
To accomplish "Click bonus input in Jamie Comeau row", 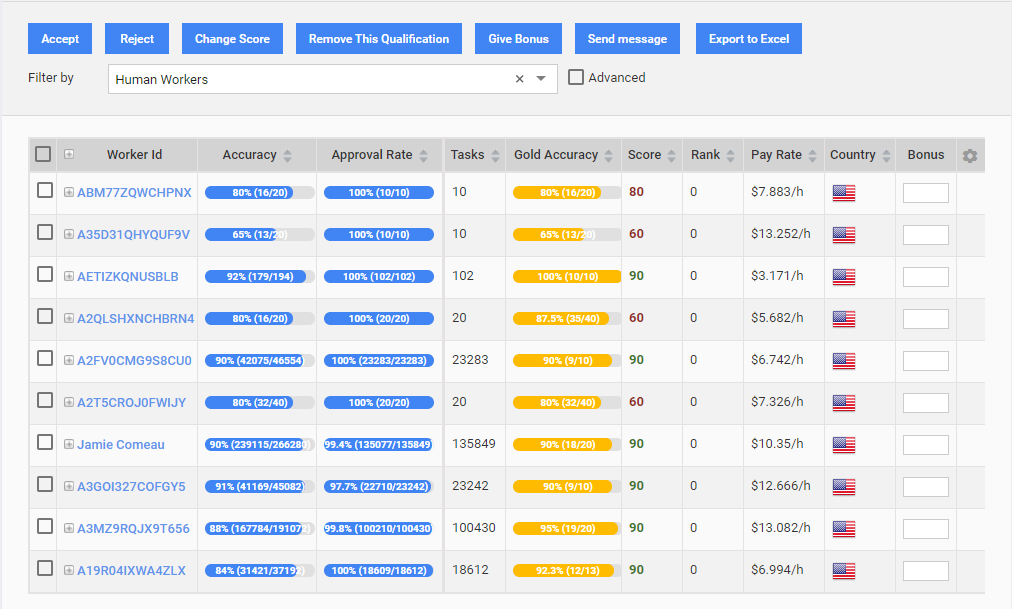I will tap(926, 444).
